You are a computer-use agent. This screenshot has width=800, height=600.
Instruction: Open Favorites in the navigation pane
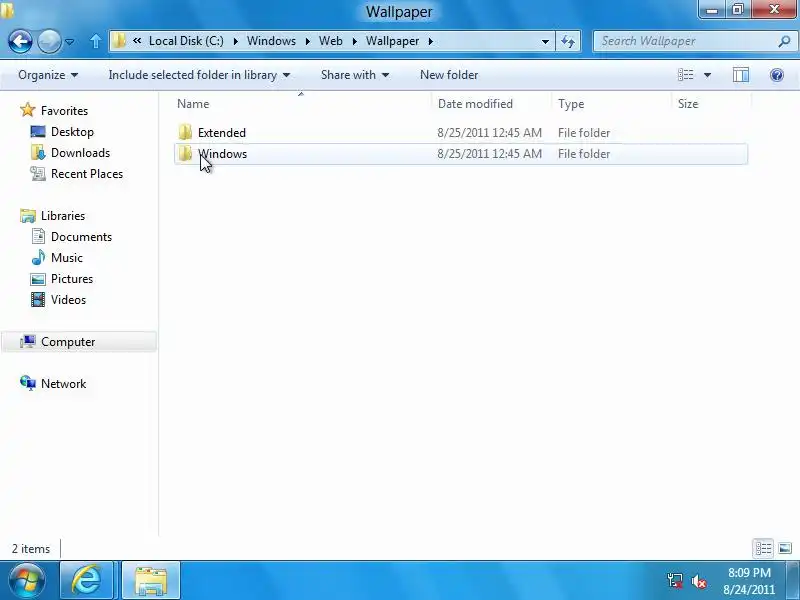[64, 111]
